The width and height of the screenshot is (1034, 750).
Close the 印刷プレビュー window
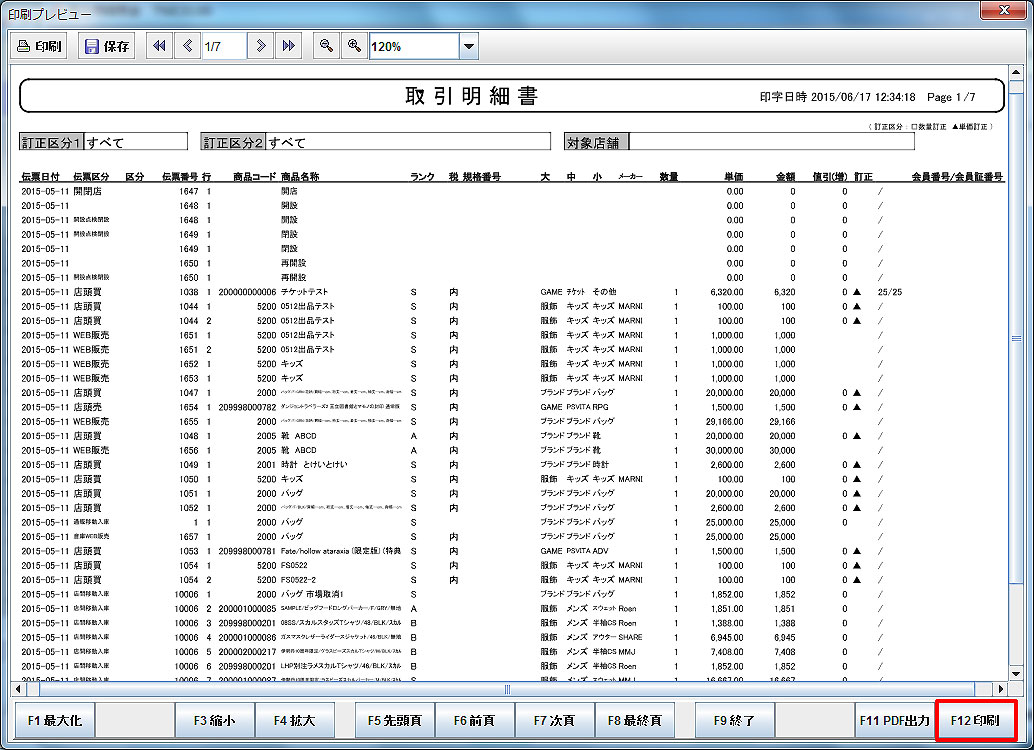[x=1003, y=10]
